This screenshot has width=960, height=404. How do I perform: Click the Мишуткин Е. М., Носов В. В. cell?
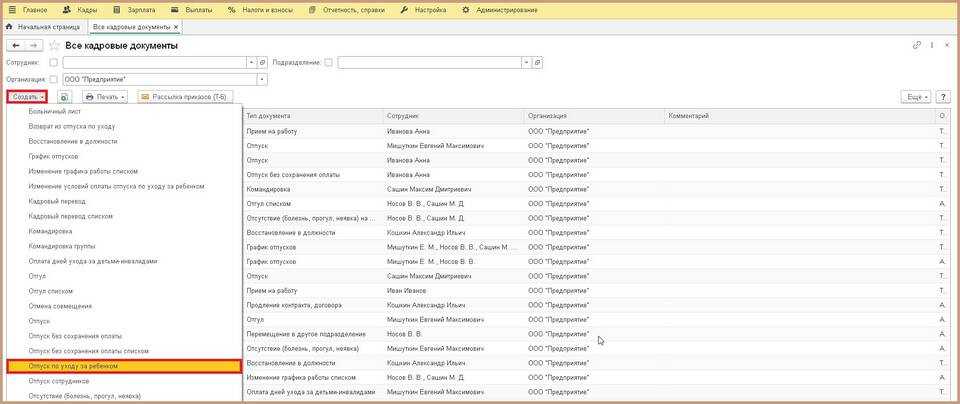point(454,261)
